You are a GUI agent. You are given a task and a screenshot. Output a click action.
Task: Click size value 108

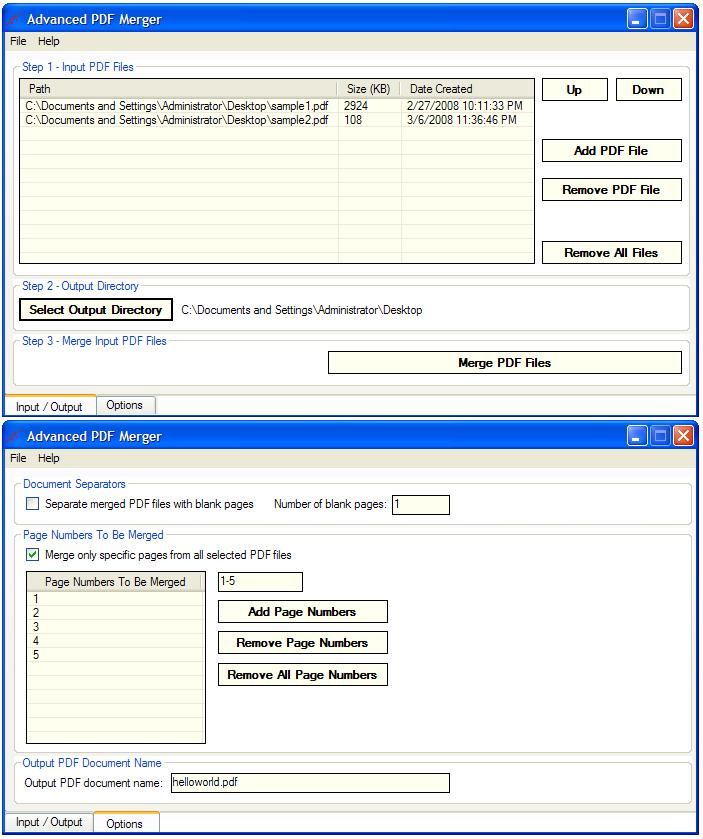coord(353,120)
